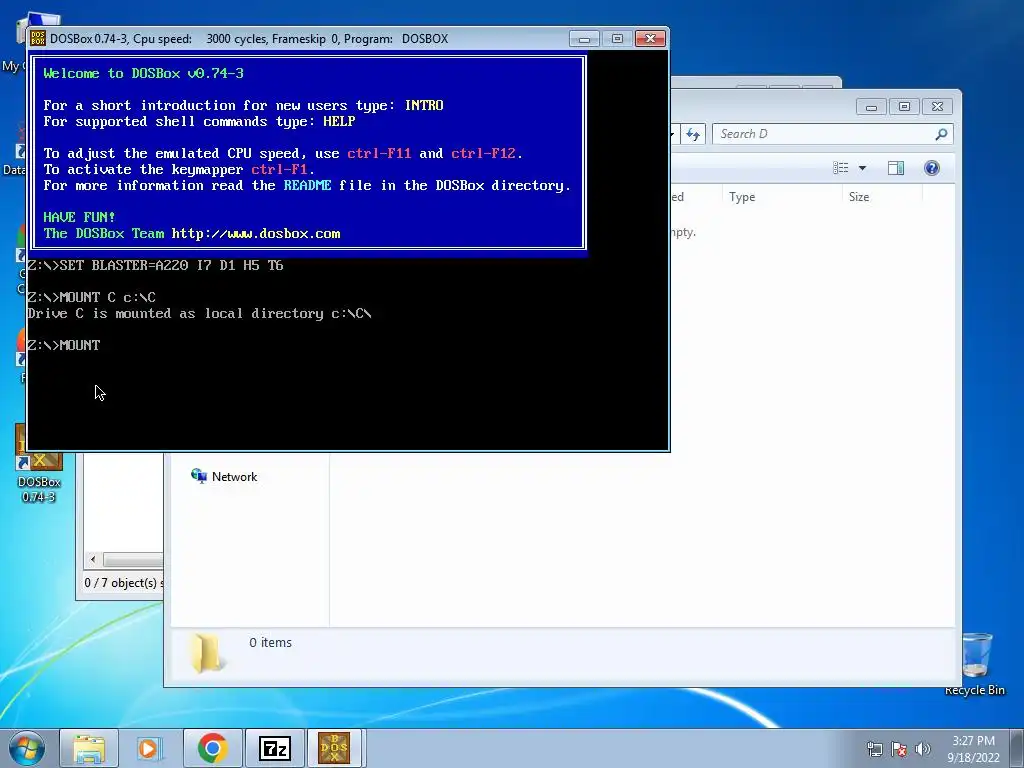Open Explorer help question mark icon
This screenshot has width=1024, height=768.
click(x=932, y=168)
